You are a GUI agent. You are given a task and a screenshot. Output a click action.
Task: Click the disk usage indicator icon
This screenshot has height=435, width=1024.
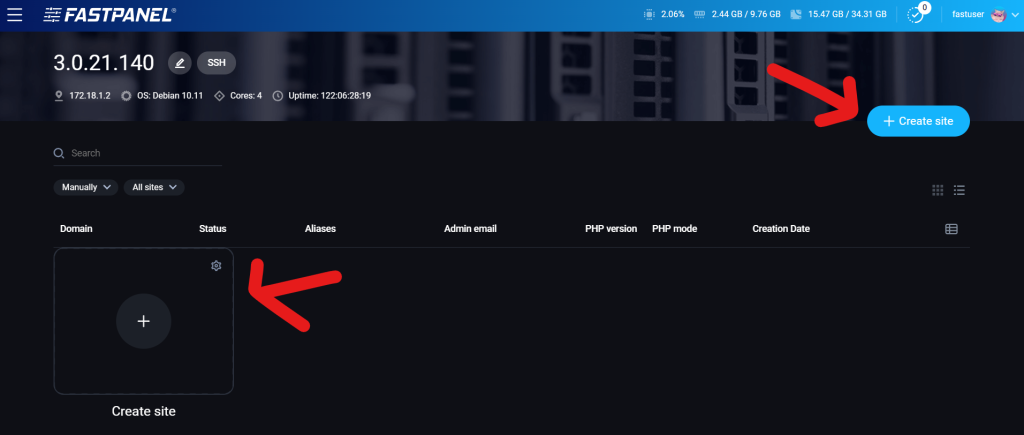(x=794, y=15)
